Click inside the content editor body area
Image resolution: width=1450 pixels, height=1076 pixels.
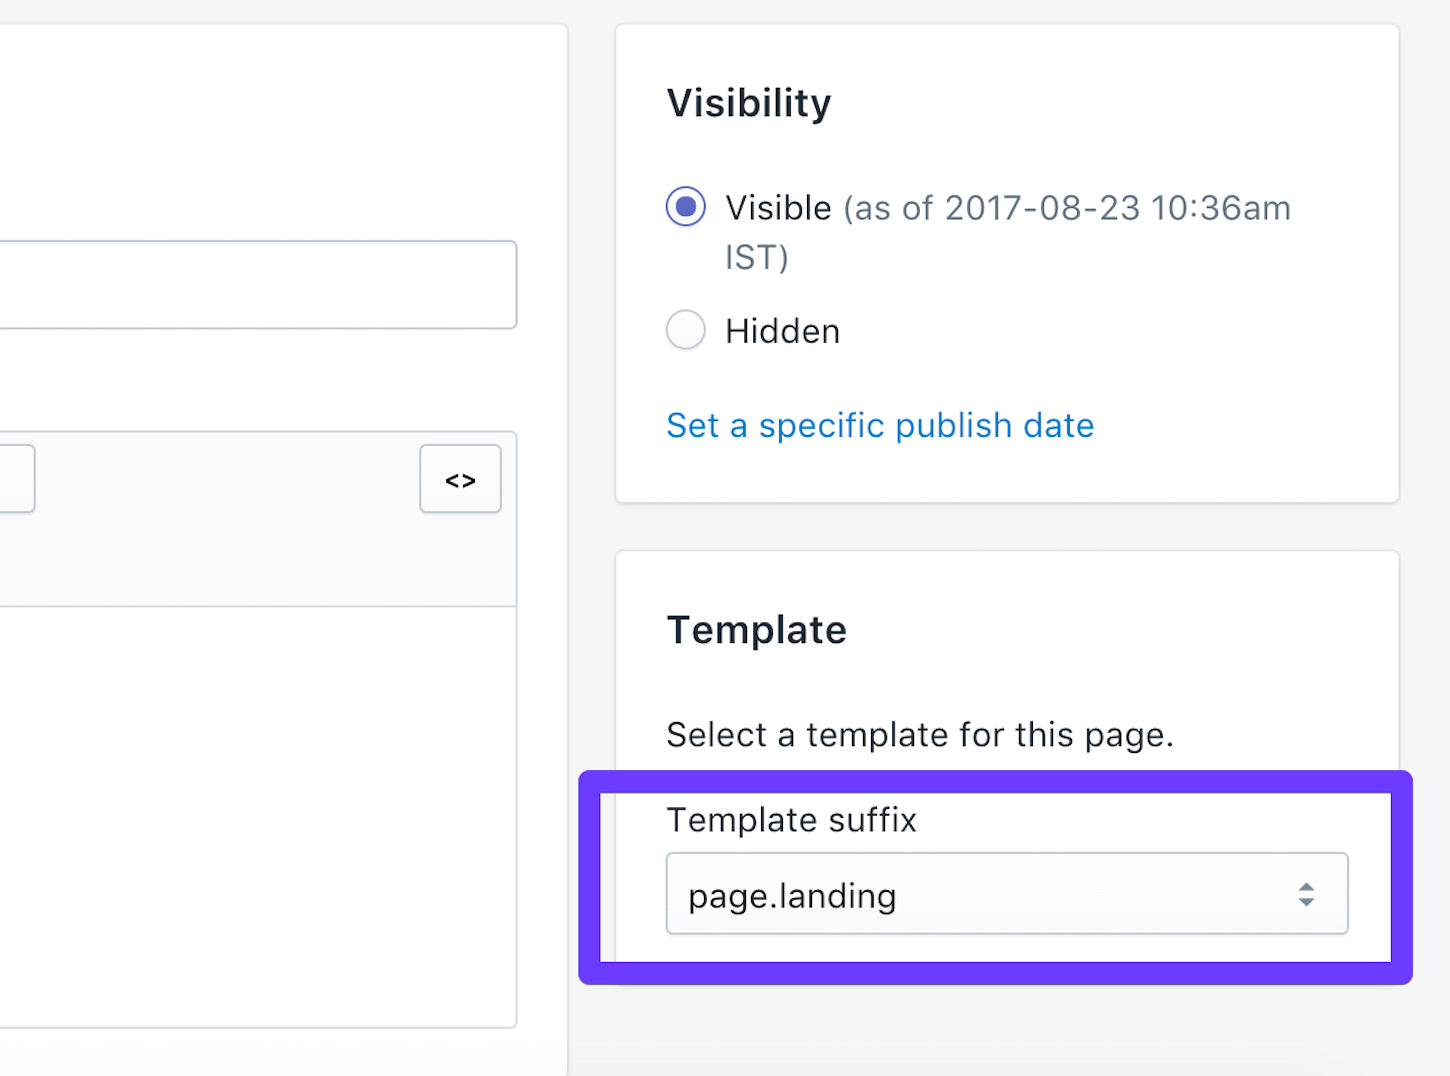coord(258,816)
